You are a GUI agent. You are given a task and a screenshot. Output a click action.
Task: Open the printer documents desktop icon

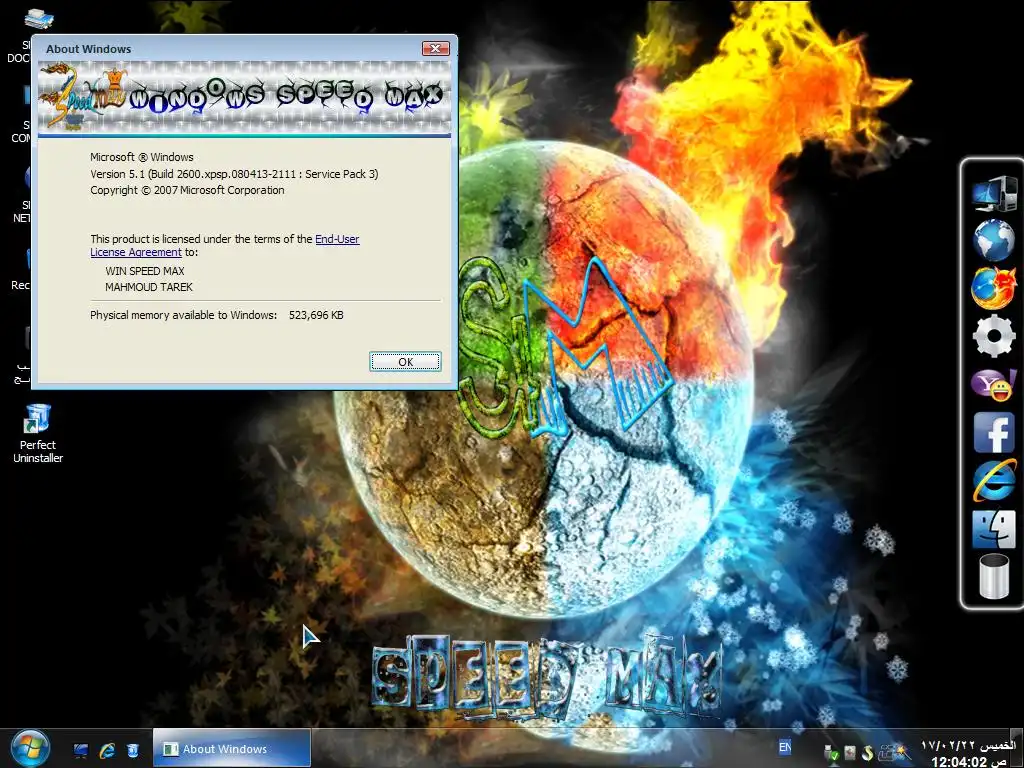(x=37, y=18)
